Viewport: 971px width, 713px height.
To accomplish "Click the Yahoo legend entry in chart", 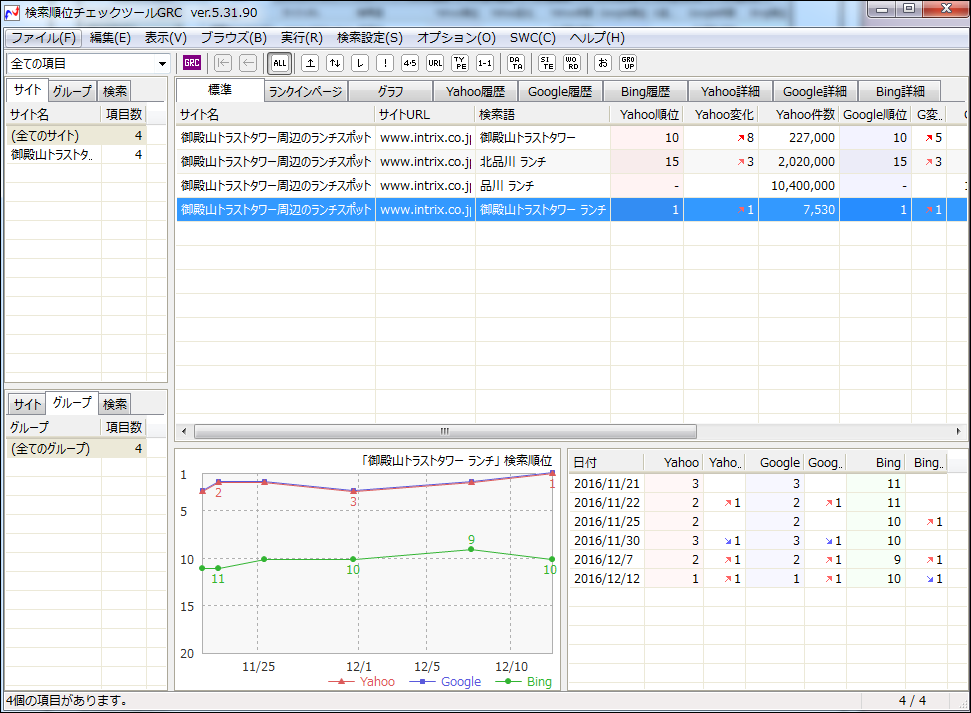I will [362, 681].
